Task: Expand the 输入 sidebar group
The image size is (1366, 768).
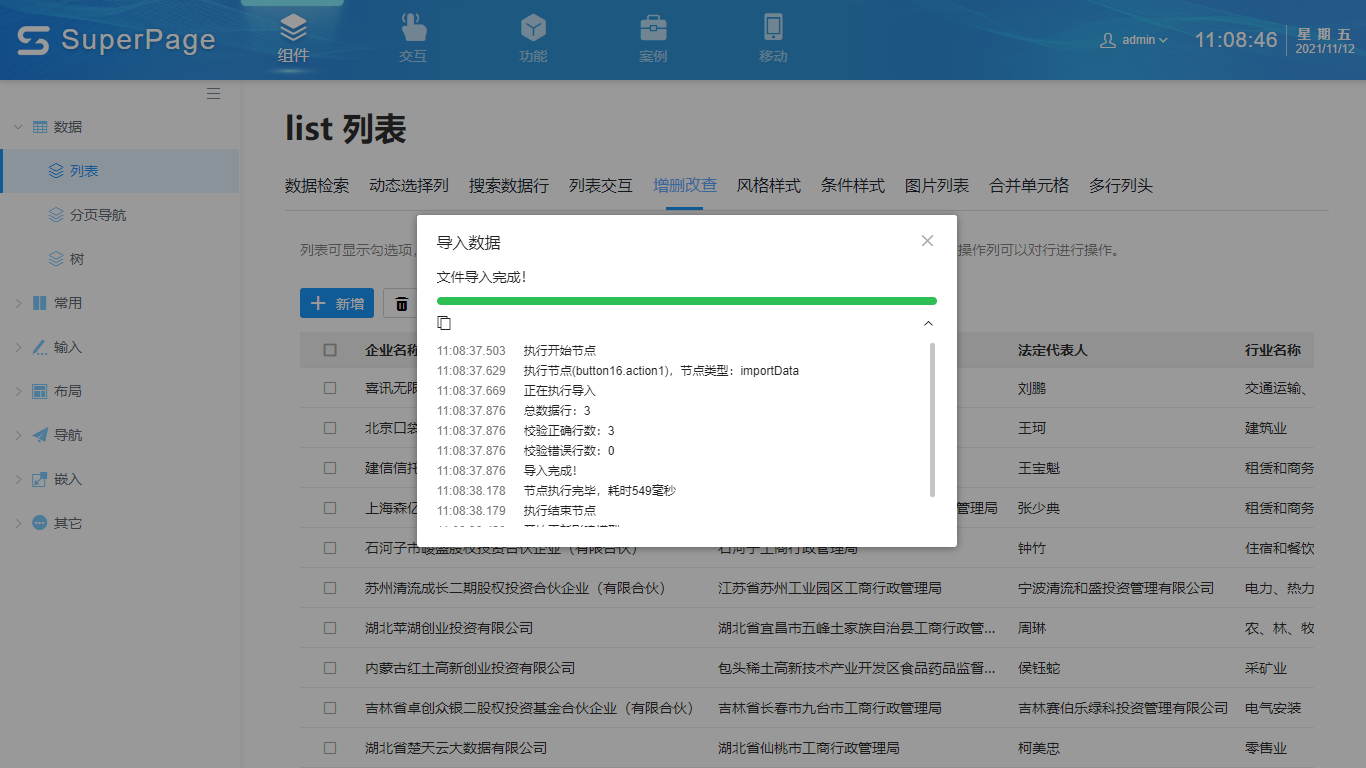Action: coord(120,347)
